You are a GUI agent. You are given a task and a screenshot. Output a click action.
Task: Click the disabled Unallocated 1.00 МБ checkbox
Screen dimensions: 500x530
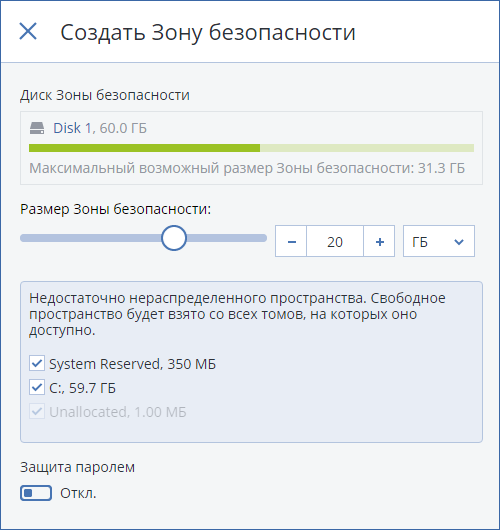[37, 411]
